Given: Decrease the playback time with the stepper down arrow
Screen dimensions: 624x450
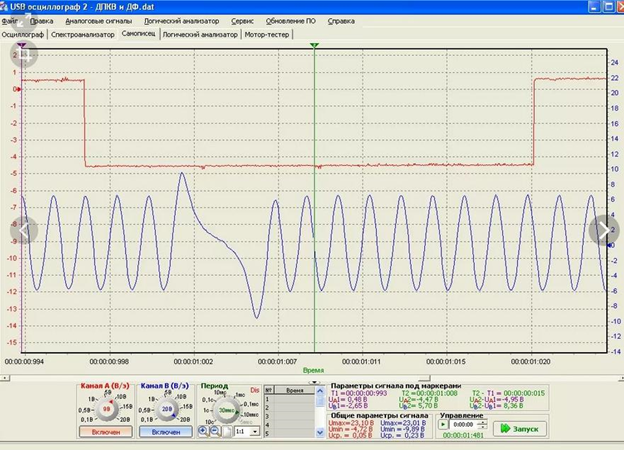Looking at the screenshot, I should pyautogui.click(x=482, y=427).
